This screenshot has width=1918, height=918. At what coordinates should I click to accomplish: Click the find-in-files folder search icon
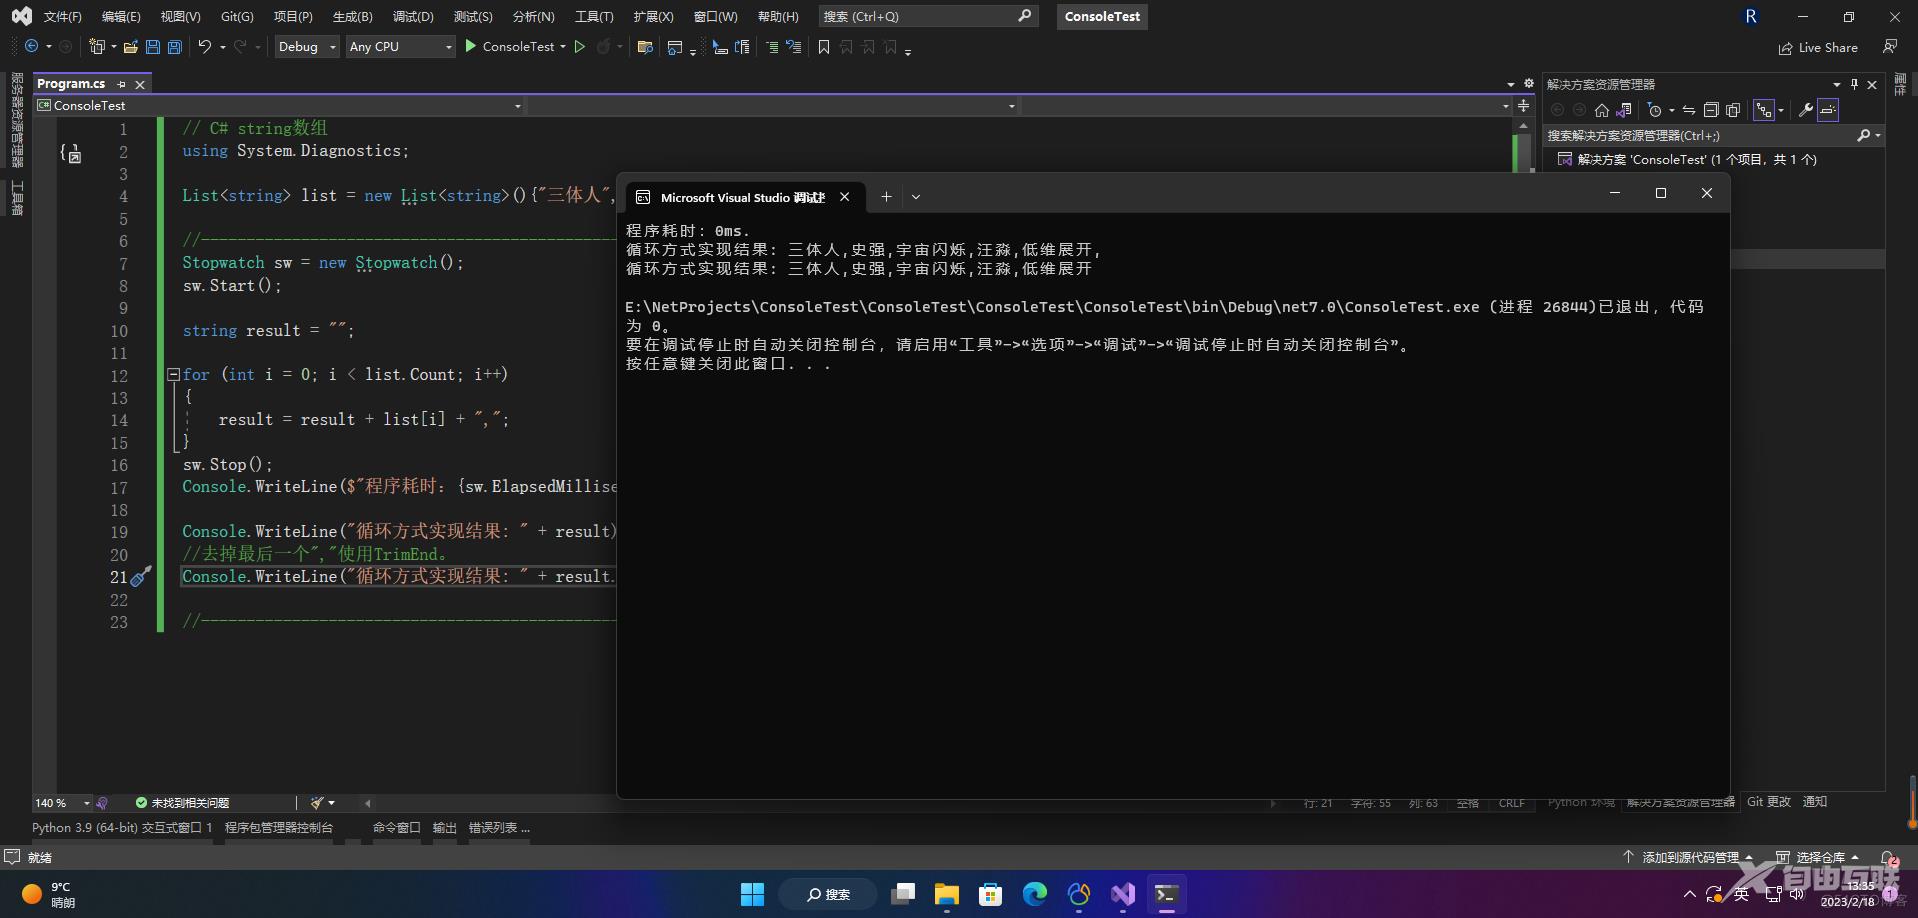coord(645,47)
